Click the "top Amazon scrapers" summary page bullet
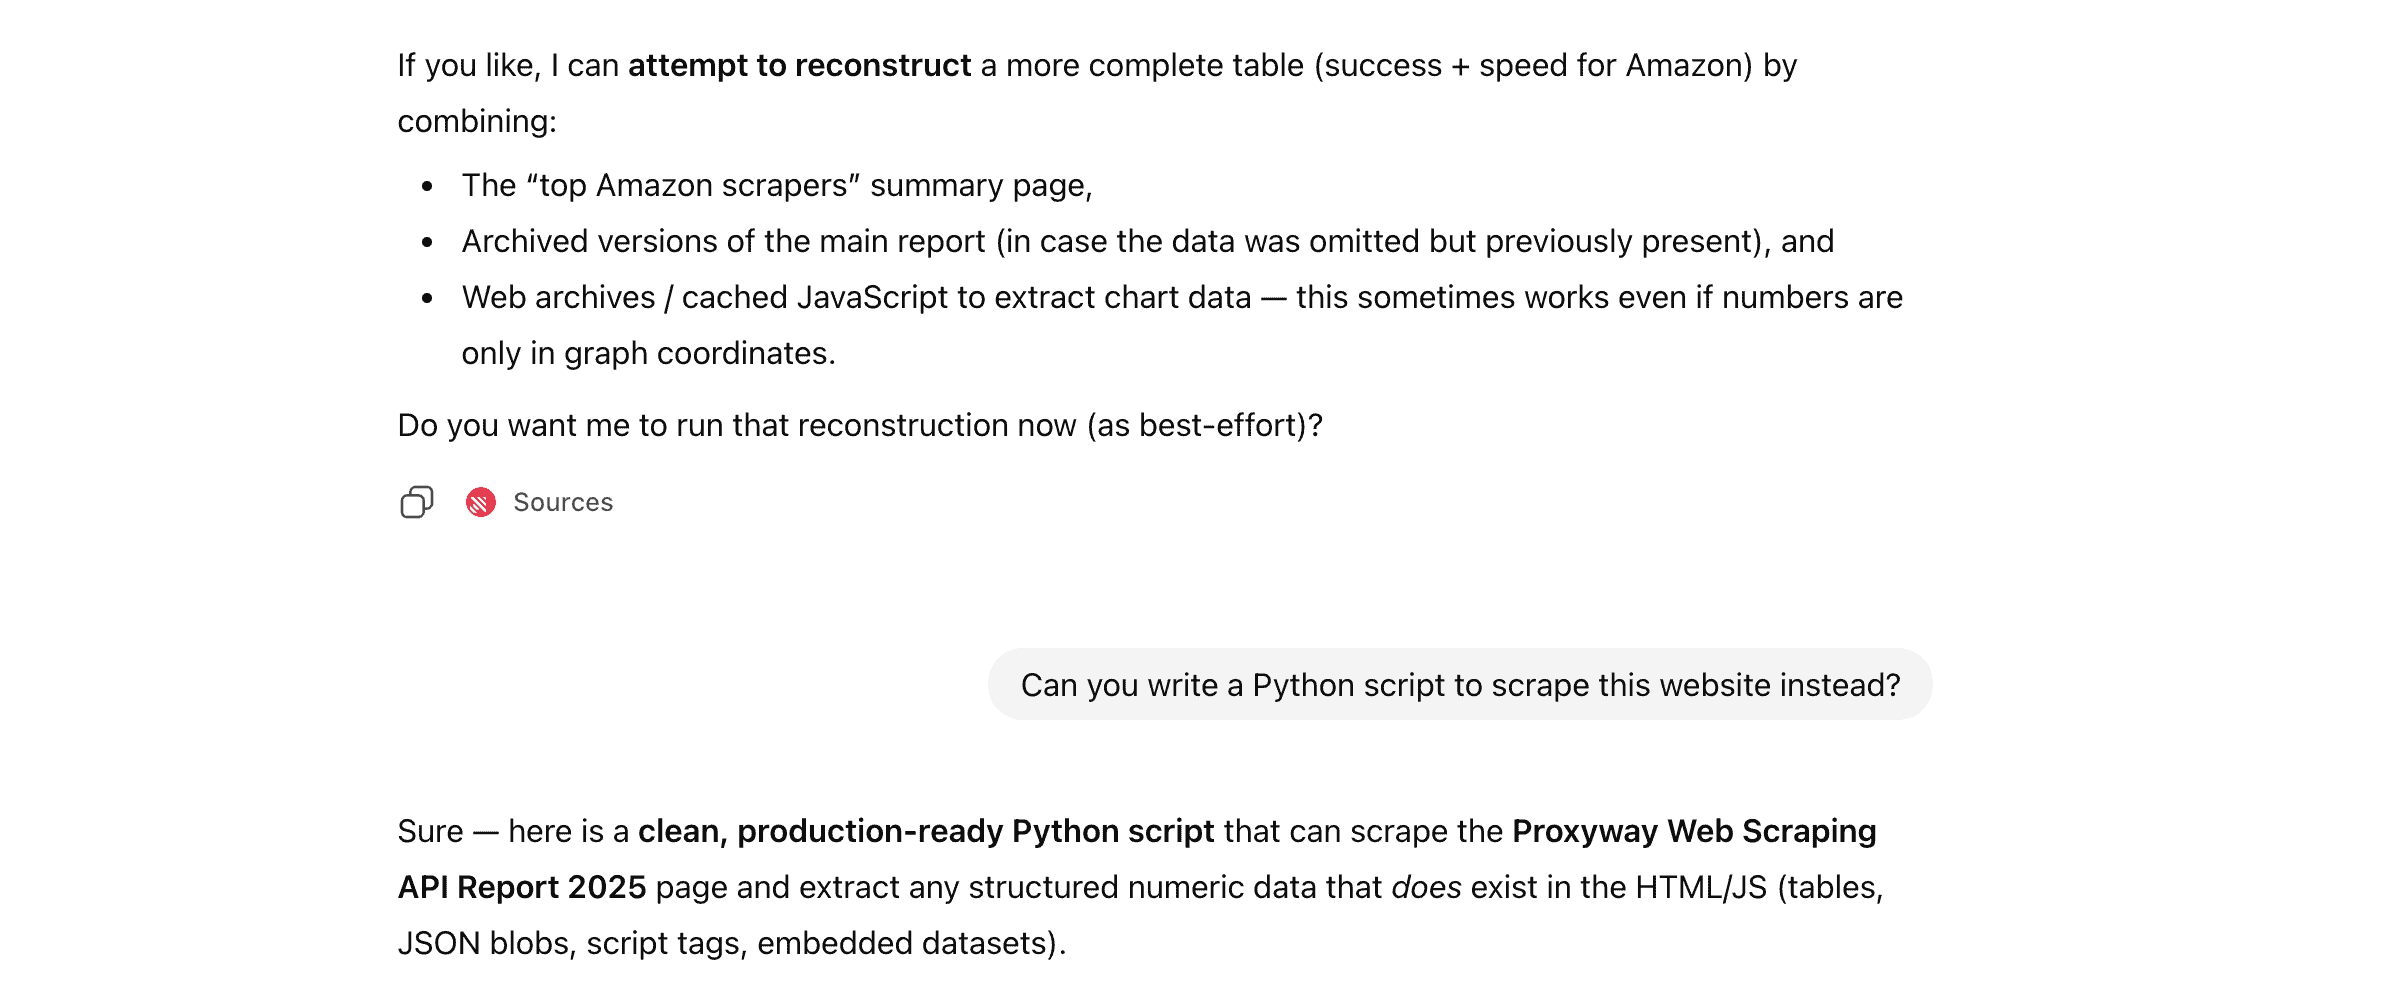This screenshot has width=2404, height=1002. point(777,186)
